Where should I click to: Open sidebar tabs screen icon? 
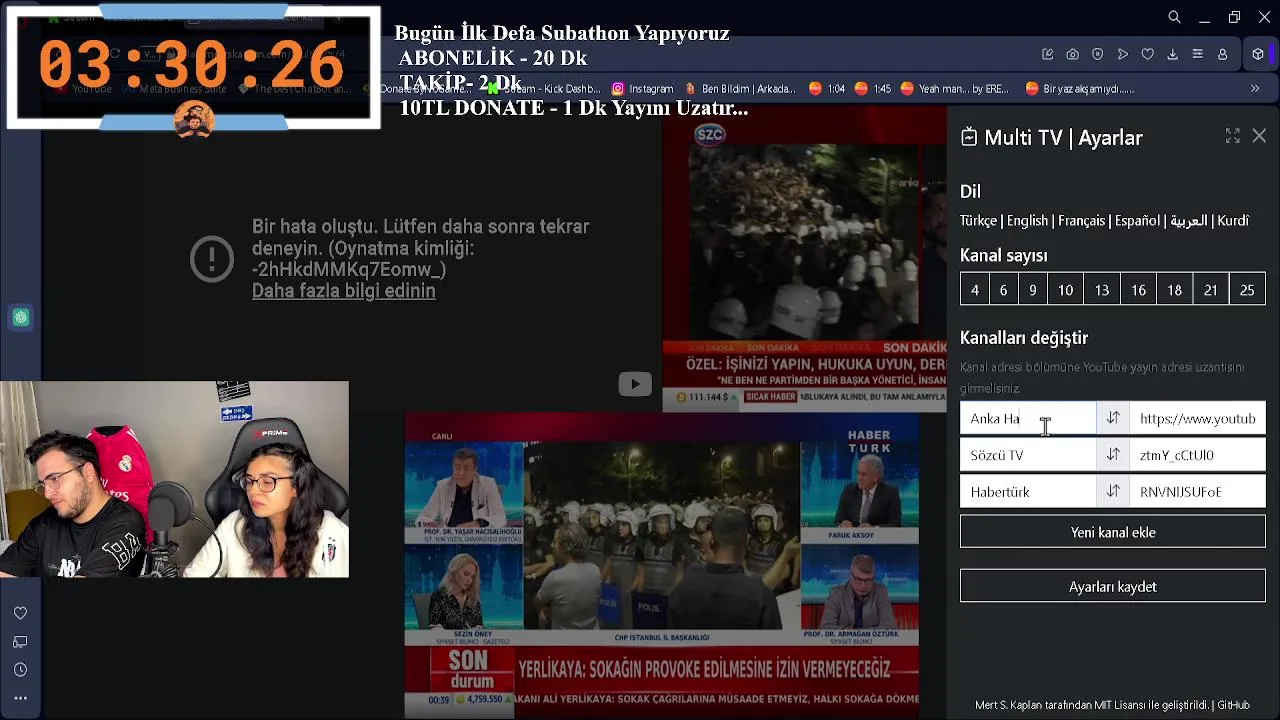20,642
